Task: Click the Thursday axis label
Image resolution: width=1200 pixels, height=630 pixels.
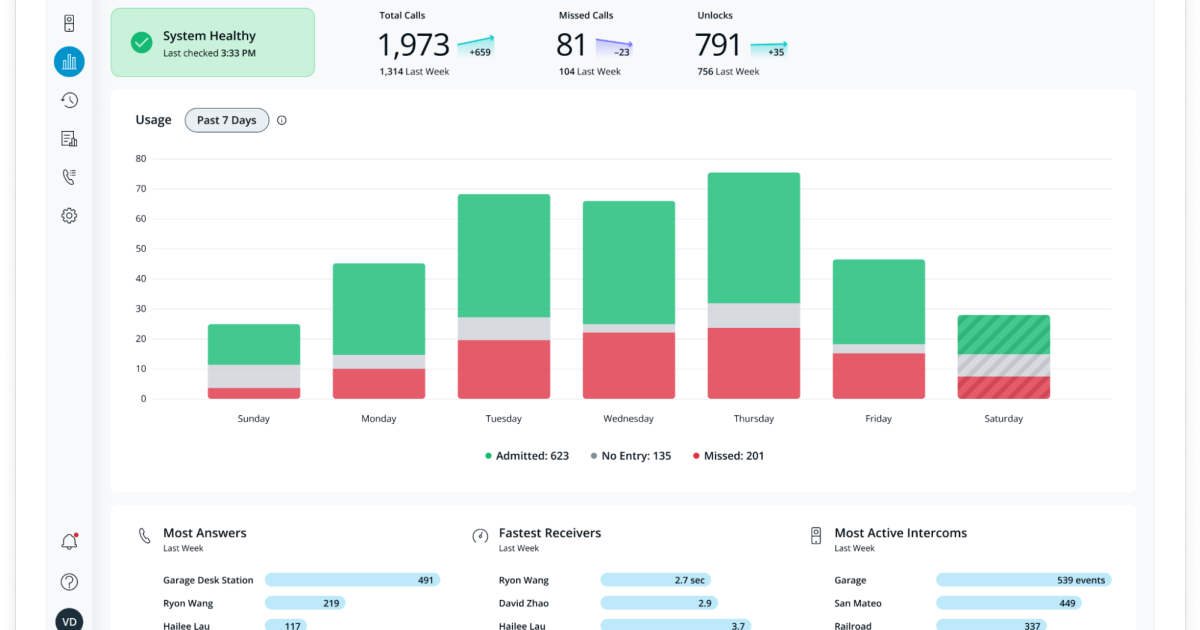Action: click(x=754, y=419)
